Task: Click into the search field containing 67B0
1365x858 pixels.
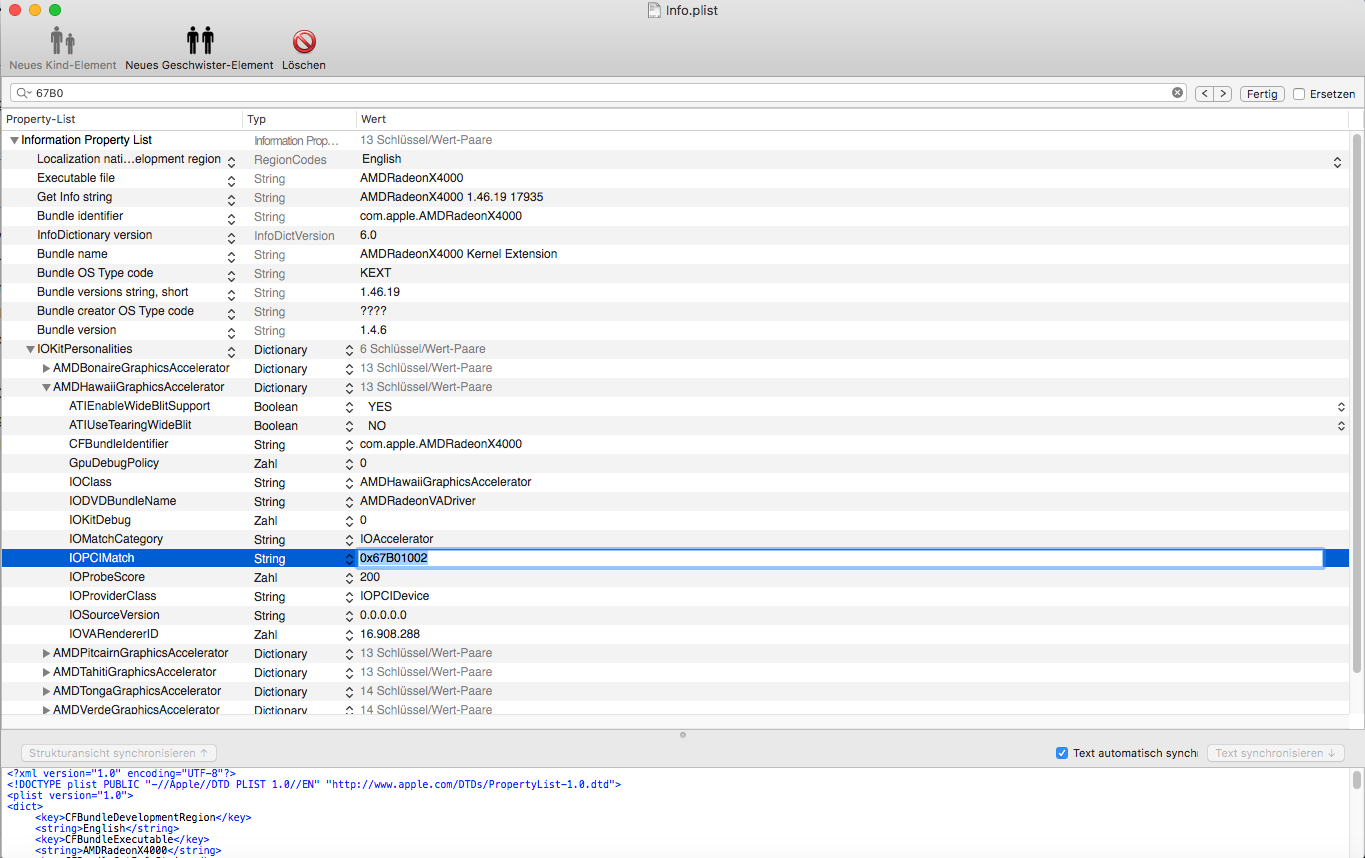Action: [600, 93]
